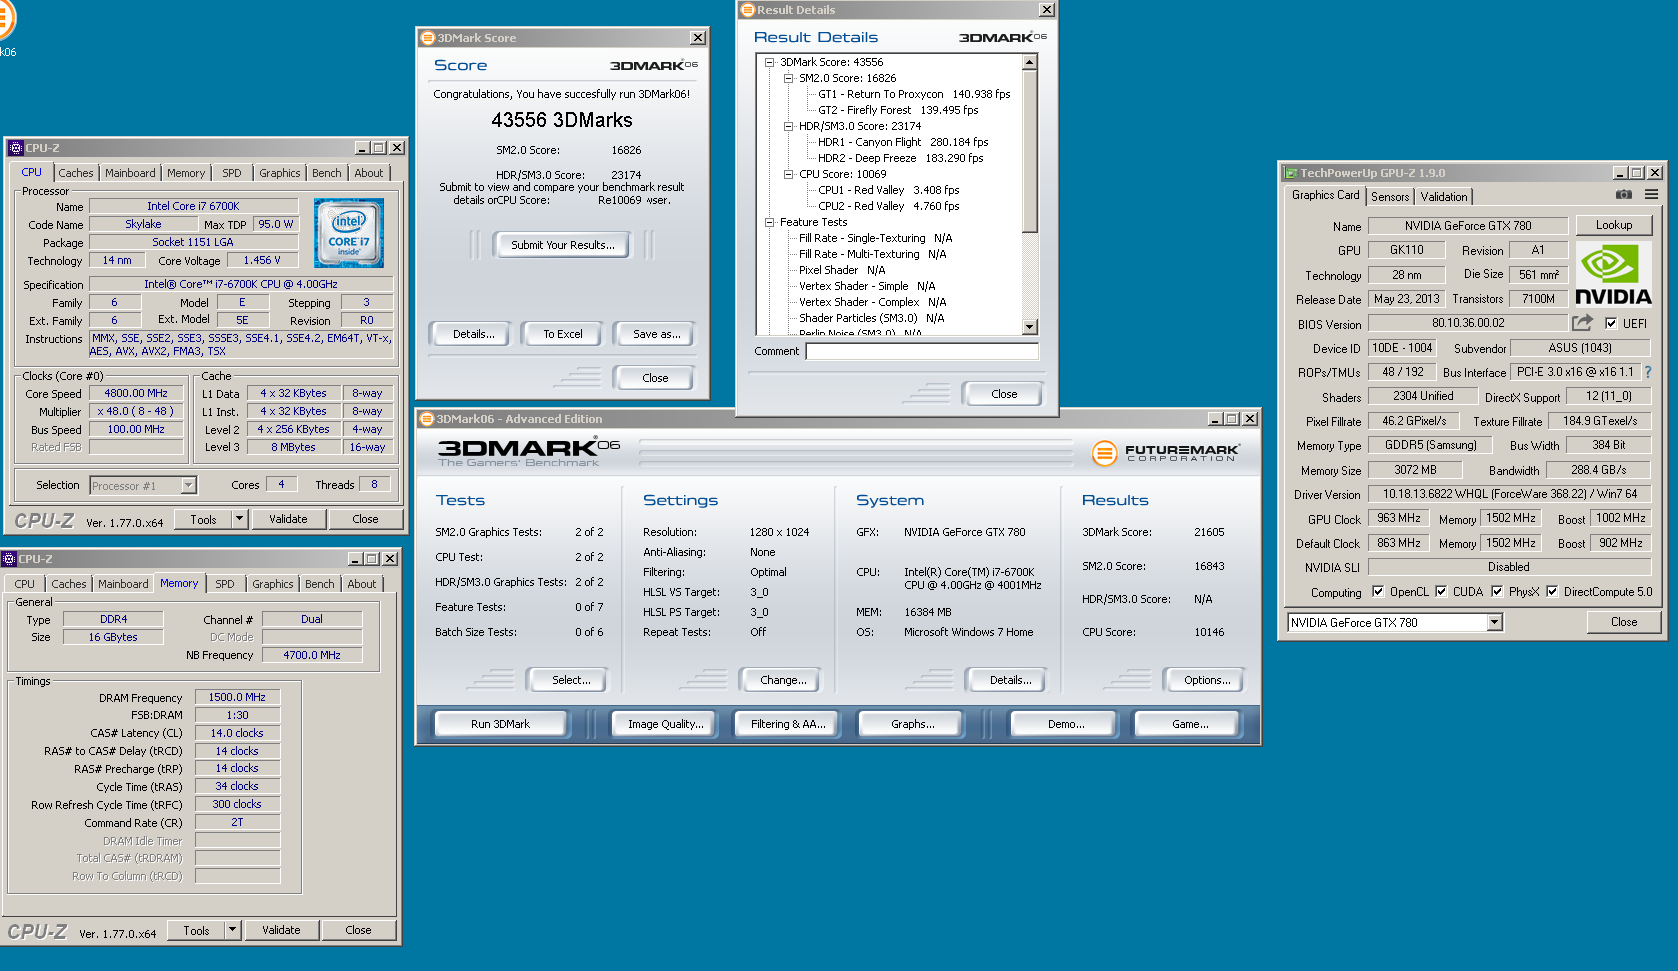Collapse the SM2.0 Score tree node
Screen dimensions: 1678x971
coord(788,78)
